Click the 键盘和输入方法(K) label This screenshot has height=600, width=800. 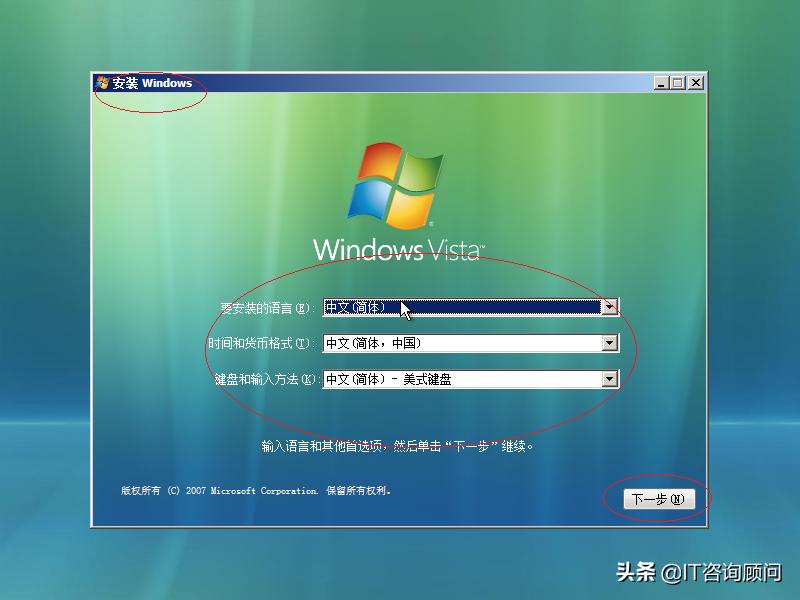pos(264,379)
